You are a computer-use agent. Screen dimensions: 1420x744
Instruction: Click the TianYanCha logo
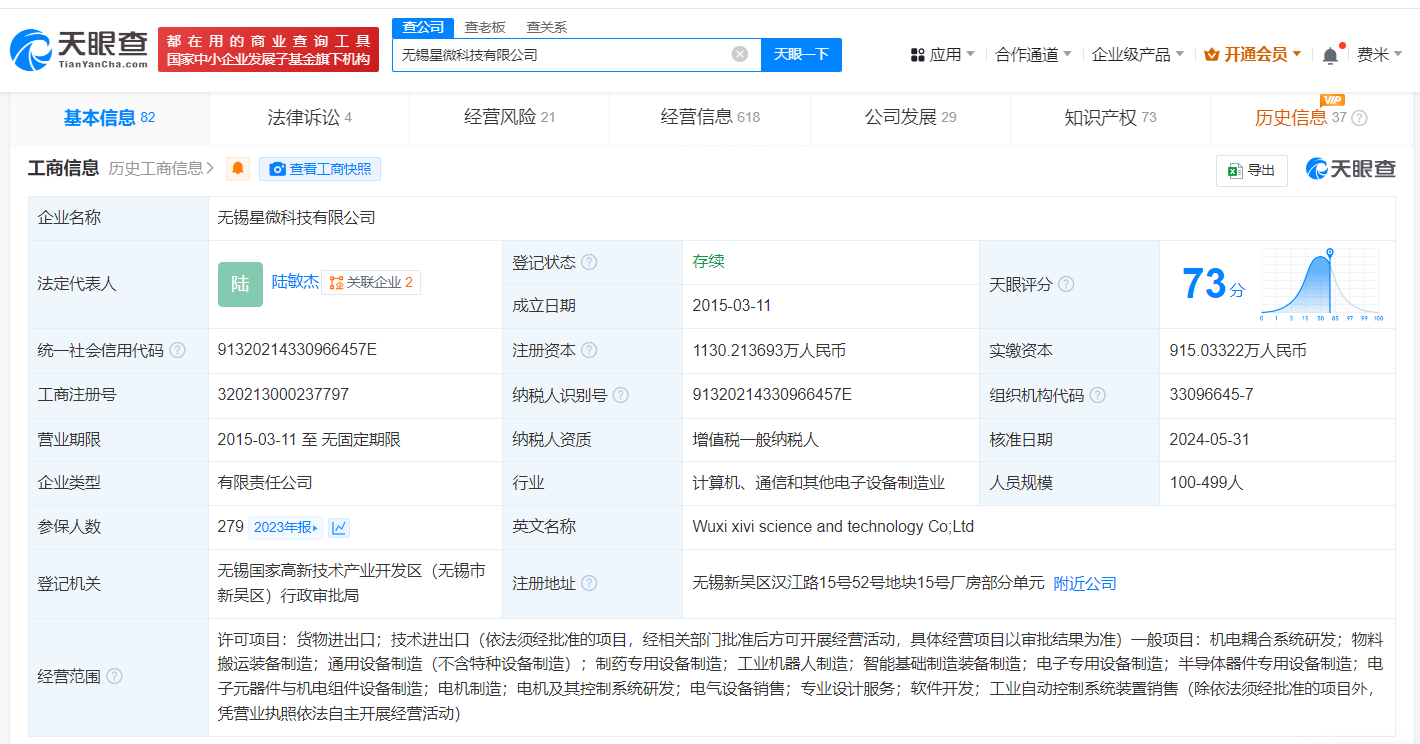point(80,49)
